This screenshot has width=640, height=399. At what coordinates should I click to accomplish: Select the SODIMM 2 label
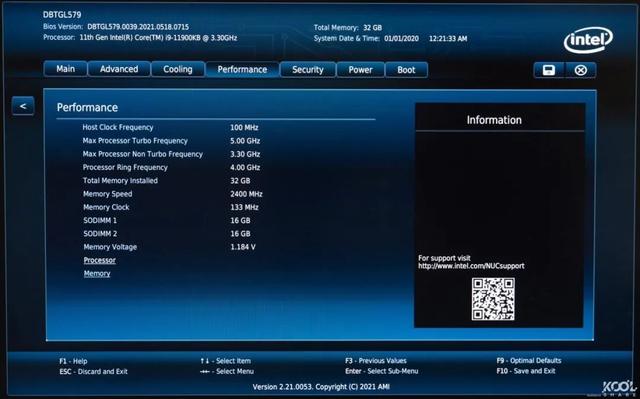pyautogui.click(x=100, y=234)
